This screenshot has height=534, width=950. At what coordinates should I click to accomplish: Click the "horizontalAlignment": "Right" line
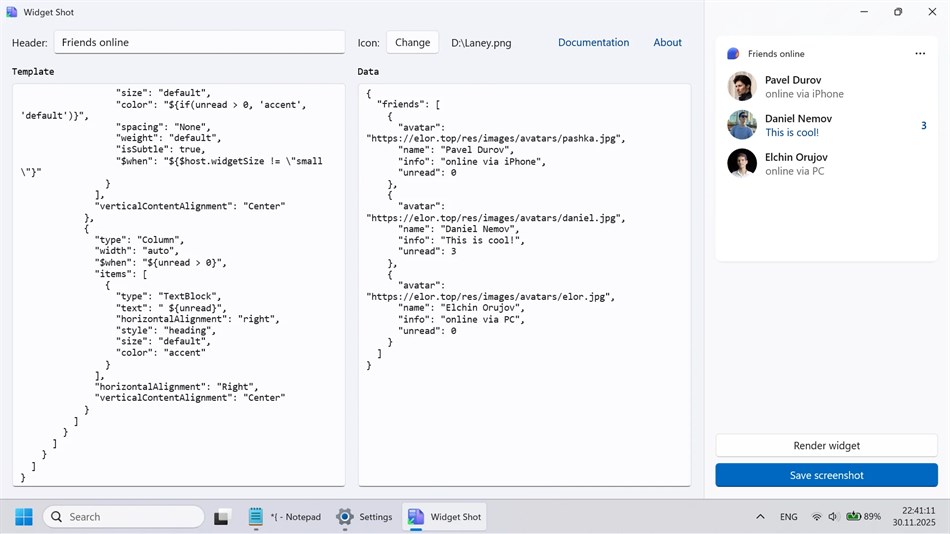[176, 387]
